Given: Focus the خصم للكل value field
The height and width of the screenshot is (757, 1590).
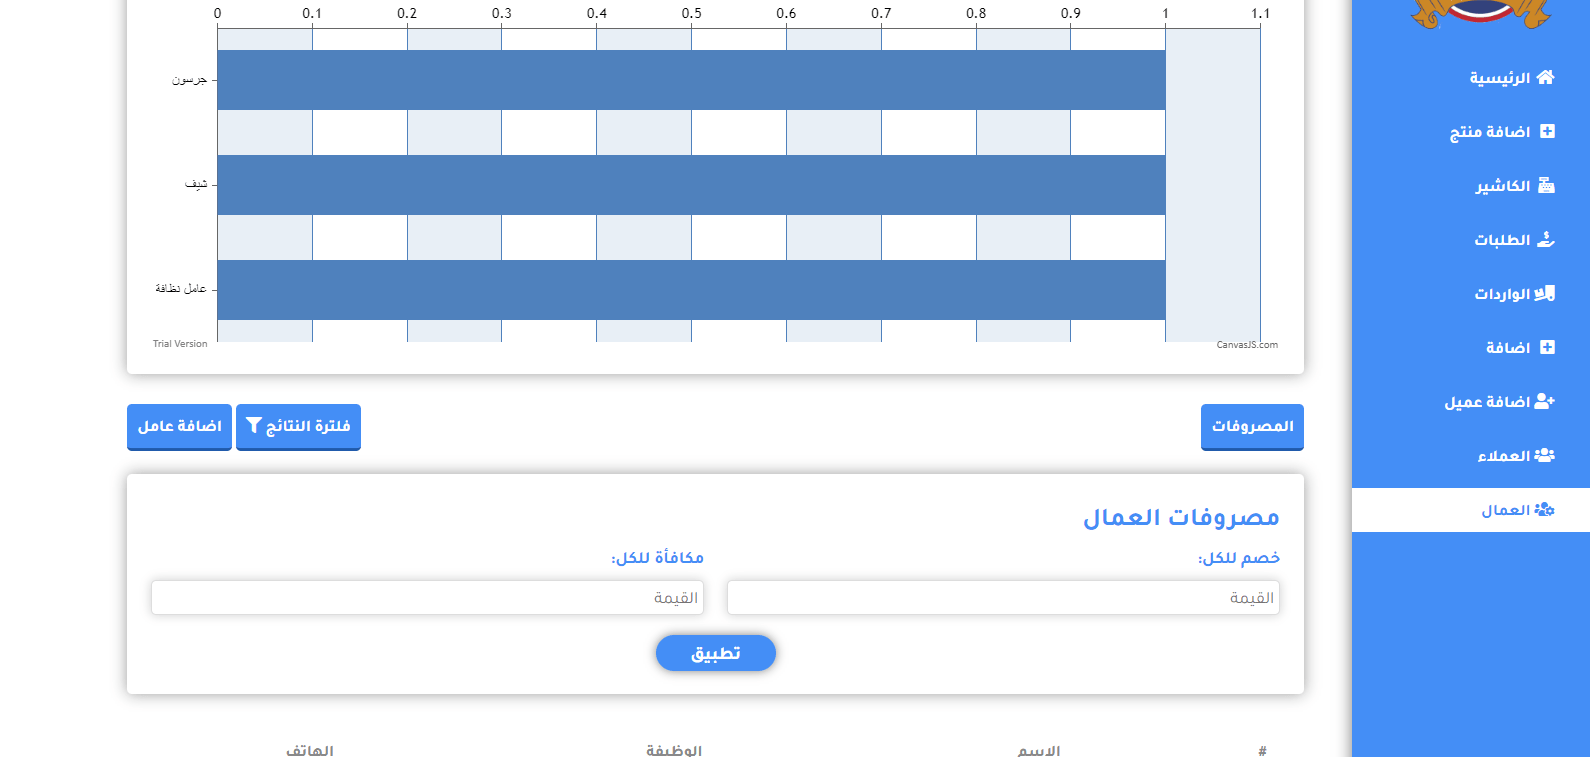Looking at the screenshot, I should (x=1003, y=598).
